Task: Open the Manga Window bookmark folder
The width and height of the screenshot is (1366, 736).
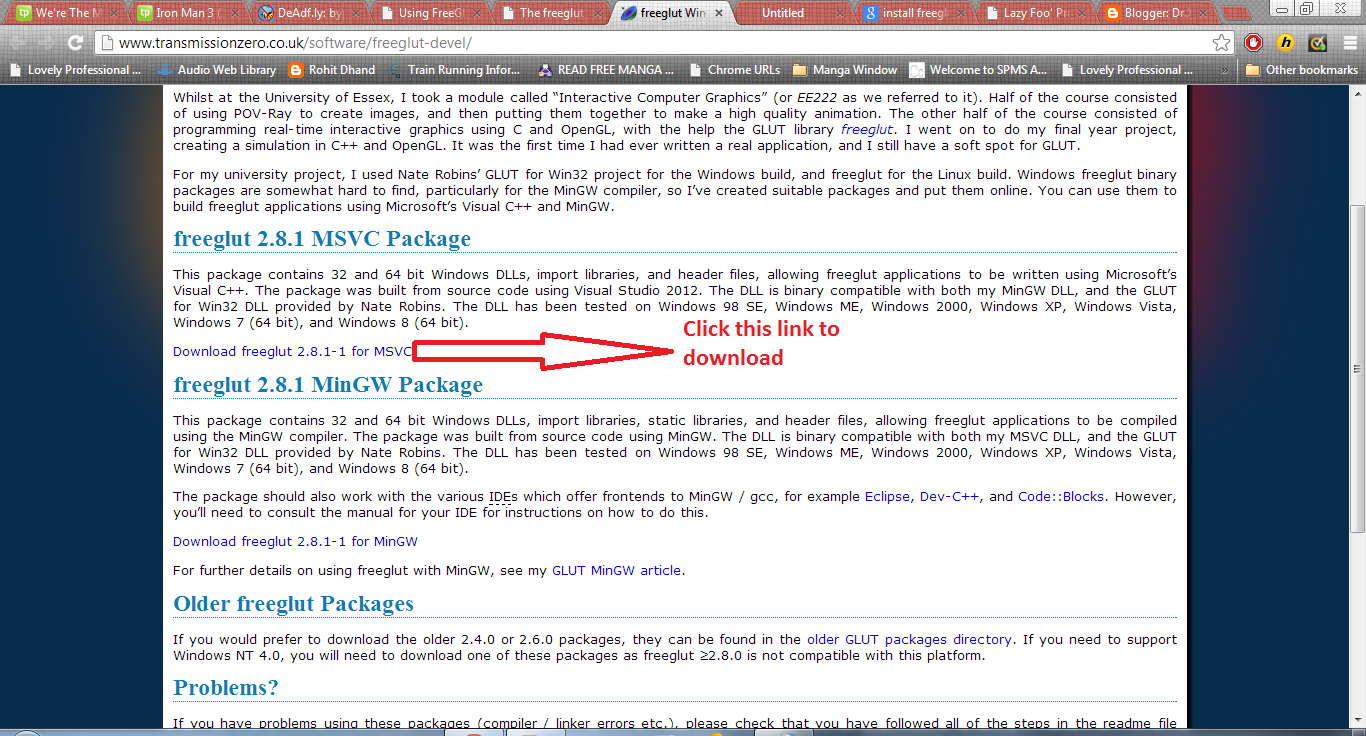Action: (845, 70)
